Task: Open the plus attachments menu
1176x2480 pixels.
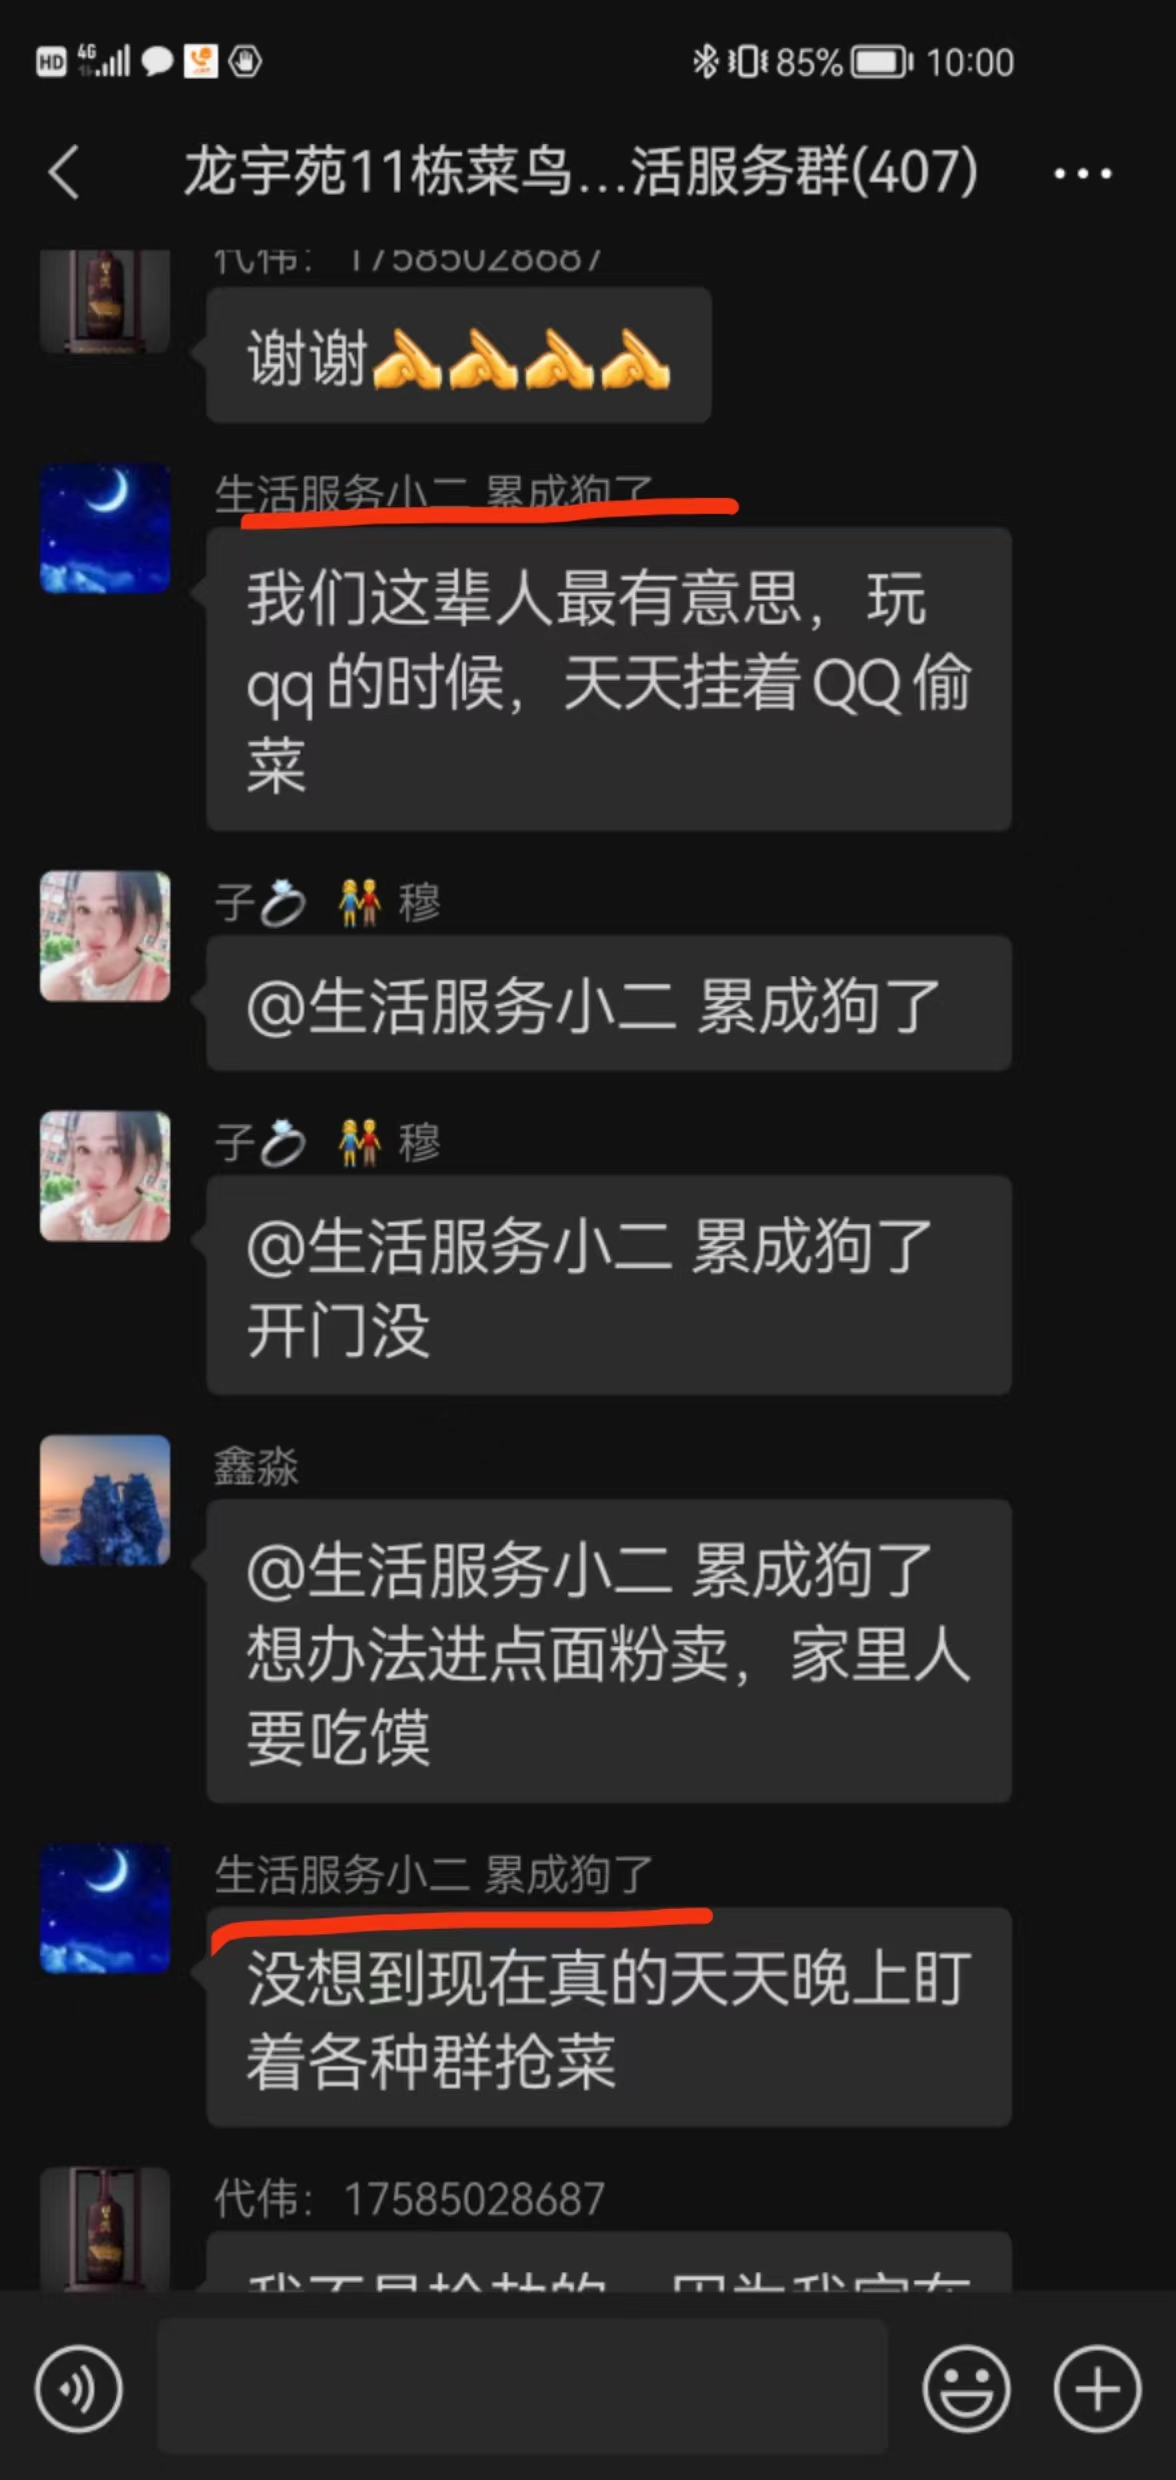Action: [1097, 2388]
